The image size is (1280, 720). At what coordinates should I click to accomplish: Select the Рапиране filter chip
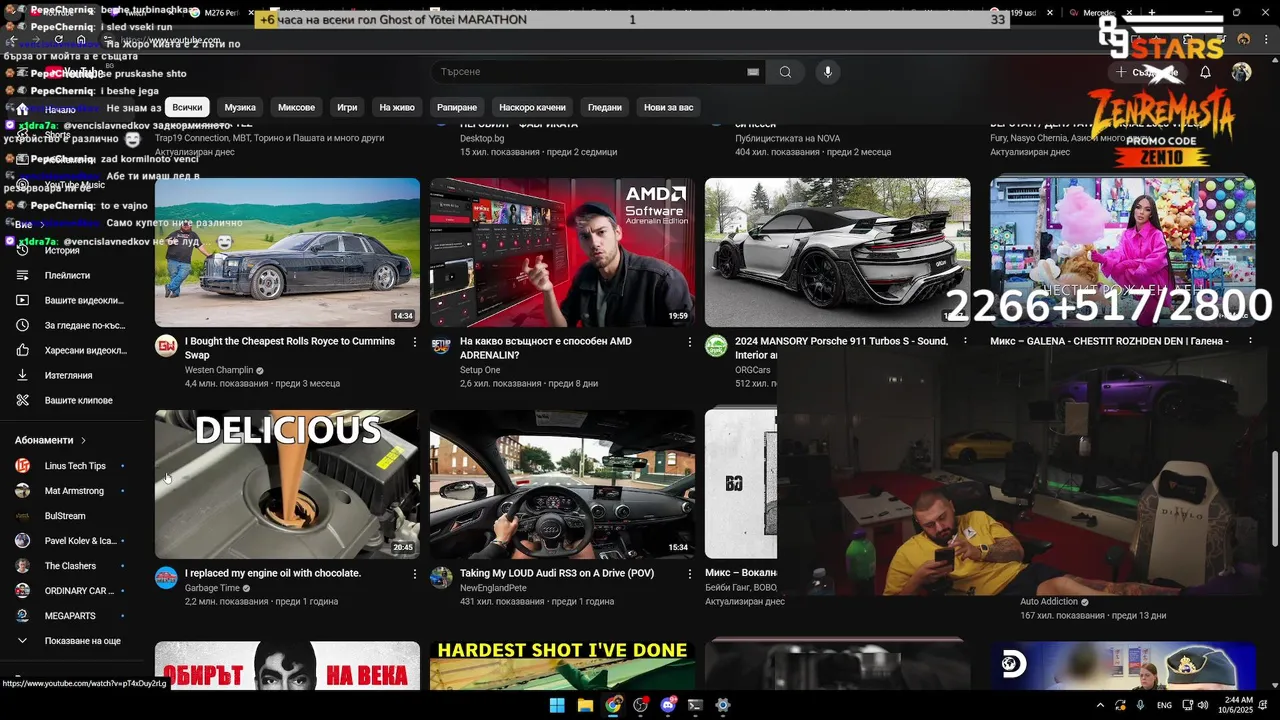coord(457,107)
